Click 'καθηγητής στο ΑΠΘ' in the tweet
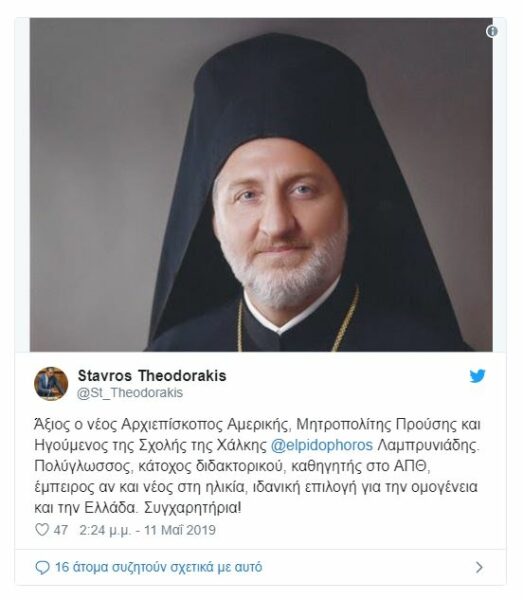This screenshot has width=523, height=600. [x=358, y=466]
